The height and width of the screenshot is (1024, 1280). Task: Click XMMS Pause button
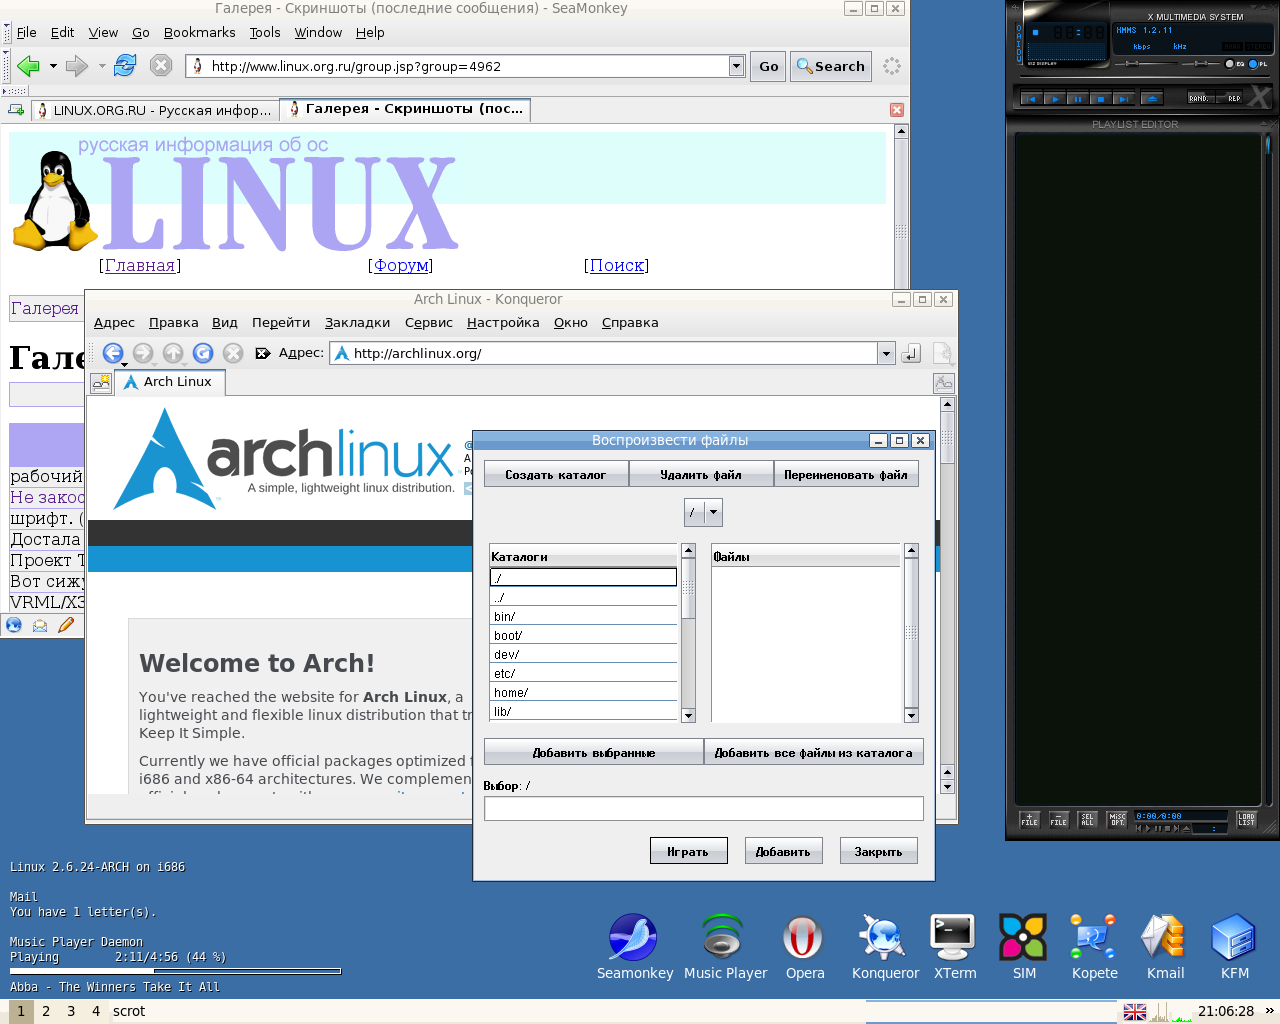1077,98
